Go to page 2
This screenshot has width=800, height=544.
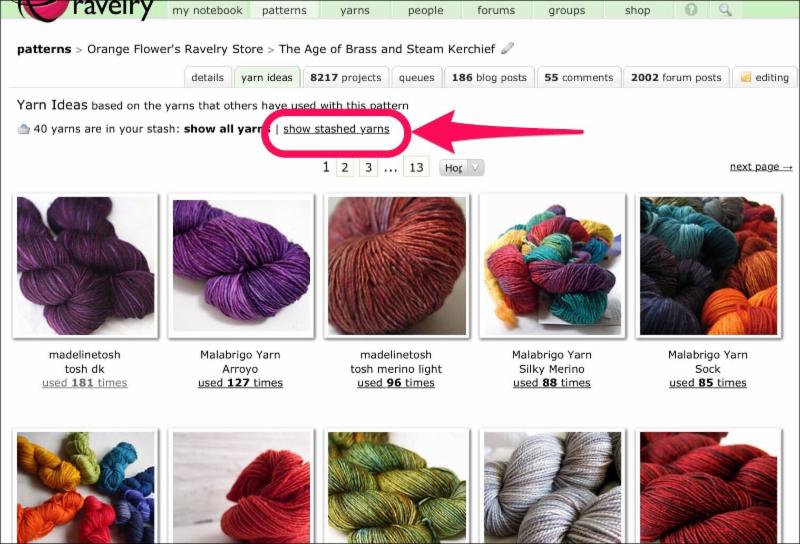coord(345,167)
